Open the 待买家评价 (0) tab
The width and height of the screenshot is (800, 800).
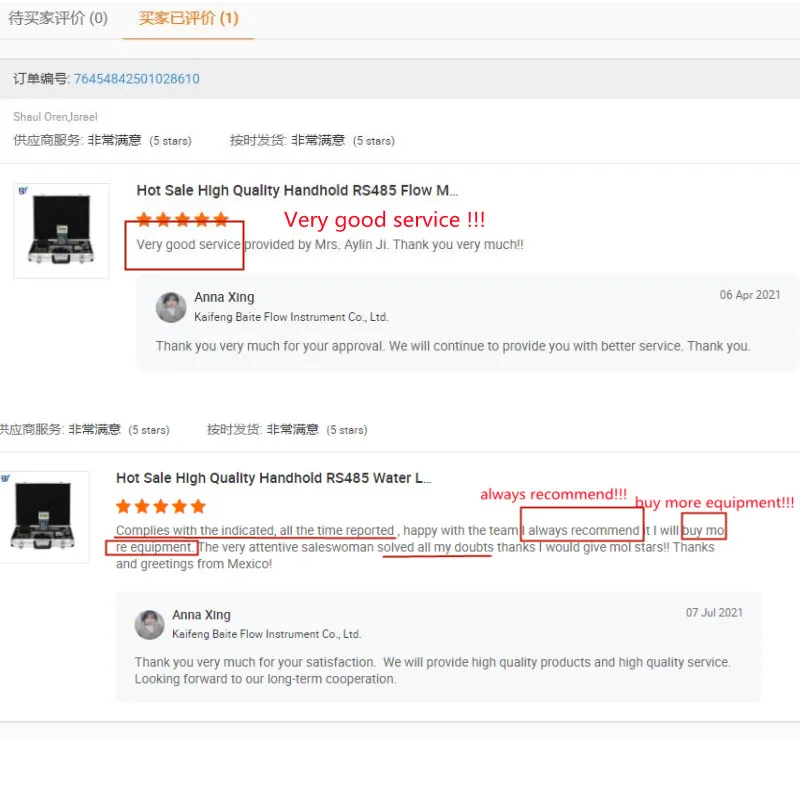58,18
